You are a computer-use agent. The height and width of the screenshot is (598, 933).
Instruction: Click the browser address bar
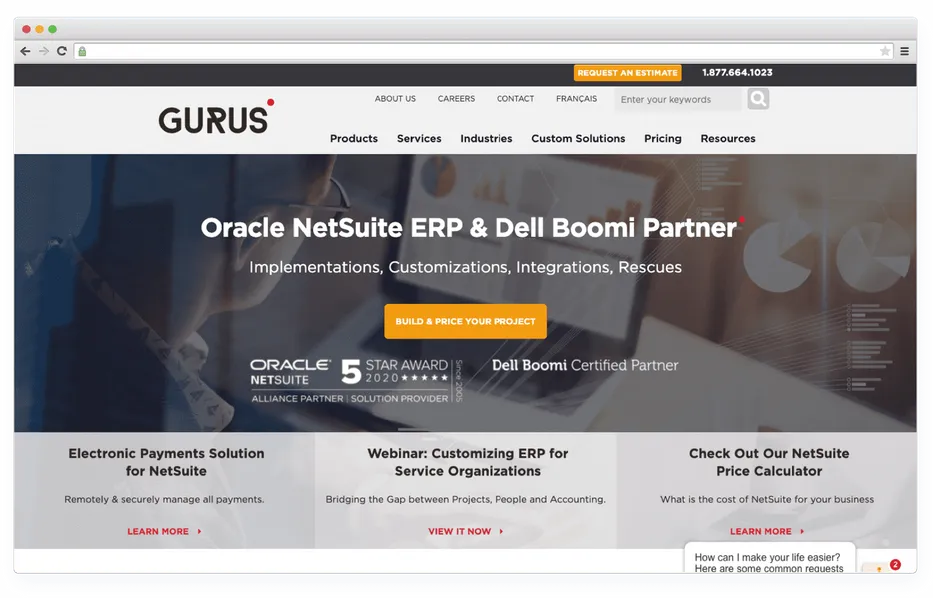pos(483,51)
